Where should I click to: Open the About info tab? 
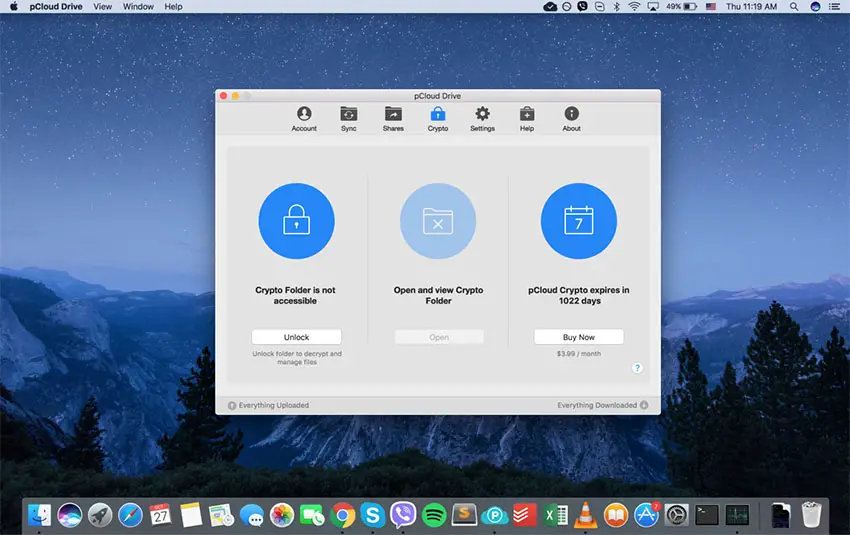571,119
